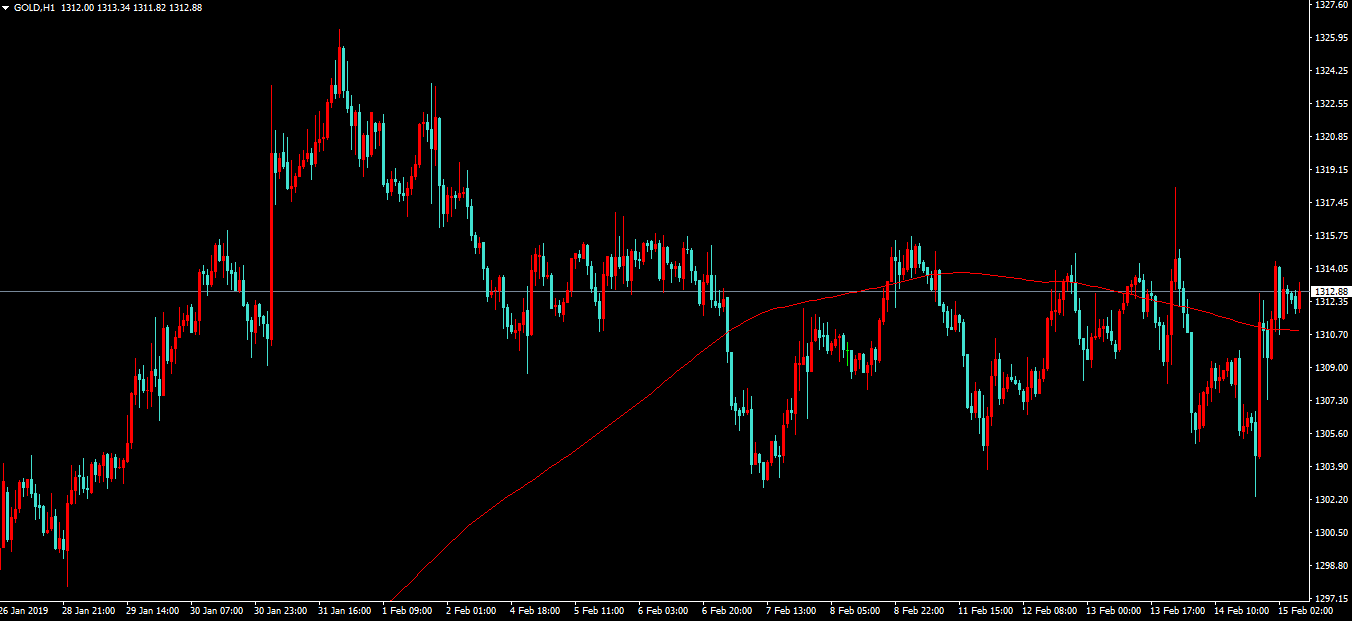The height and width of the screenshot is (621, 1352).
Task: Click the 31 Jan 16:00 time label
Action: [x=345, y=610]
